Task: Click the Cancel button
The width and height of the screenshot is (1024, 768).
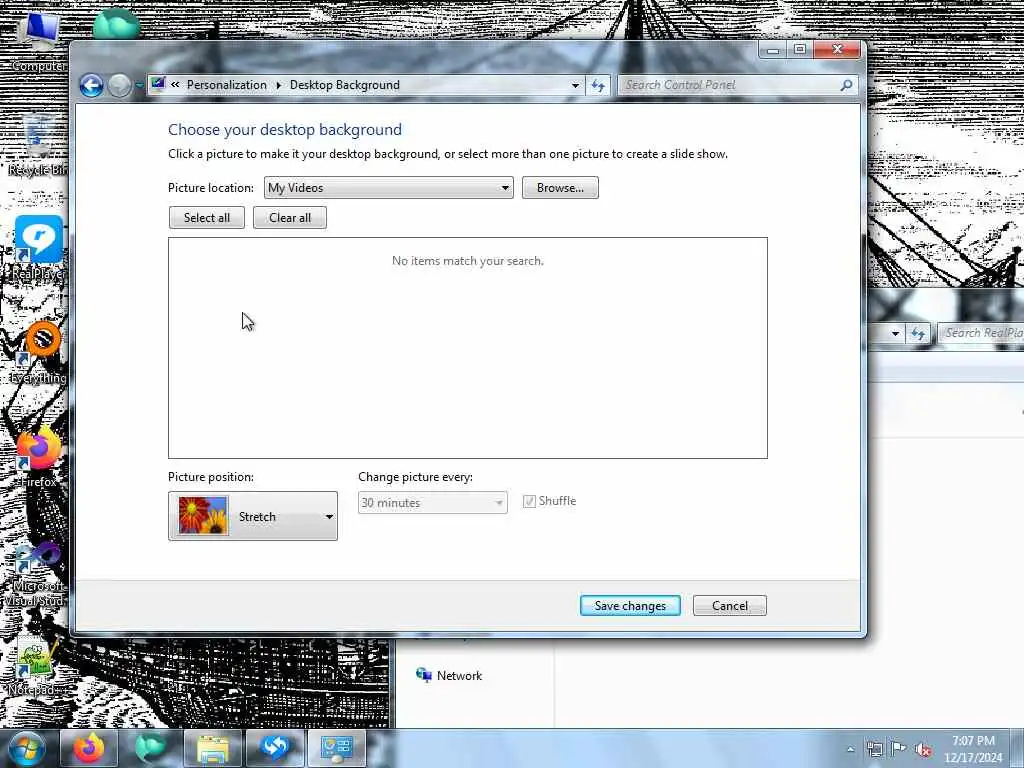Action: pos(729,605)
